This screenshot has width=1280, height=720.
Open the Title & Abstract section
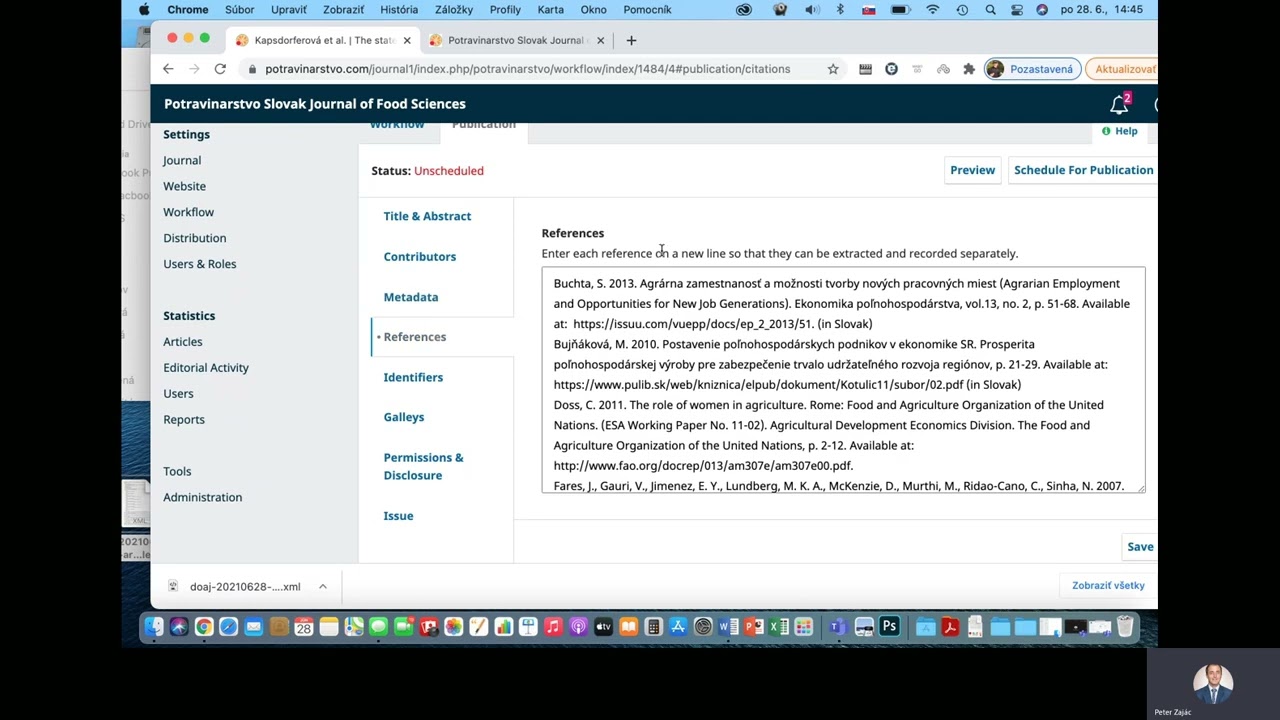tap(427, 216)
